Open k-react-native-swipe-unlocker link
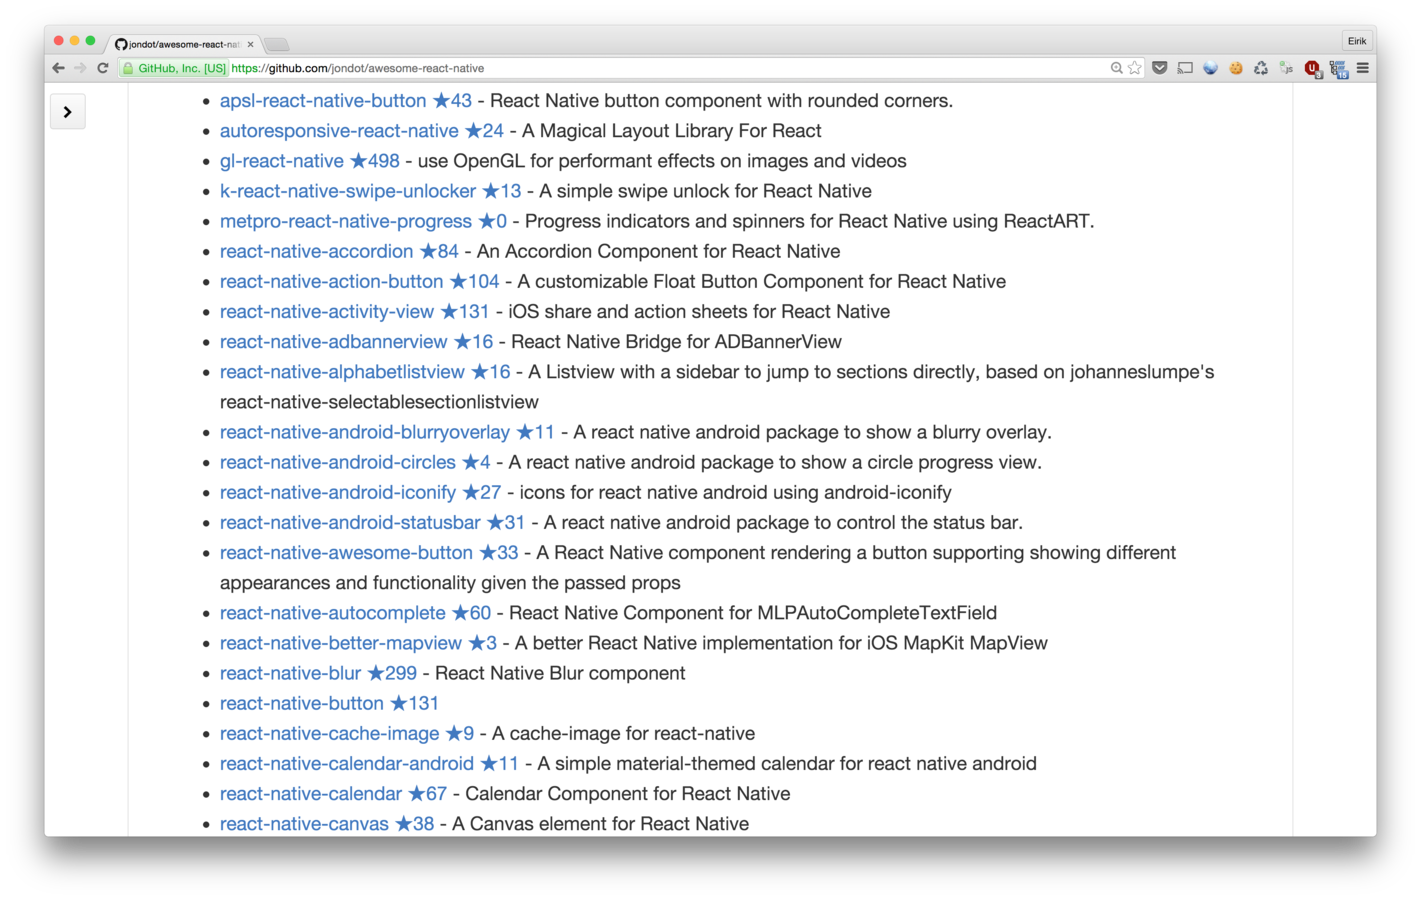 tap(370, 191)
